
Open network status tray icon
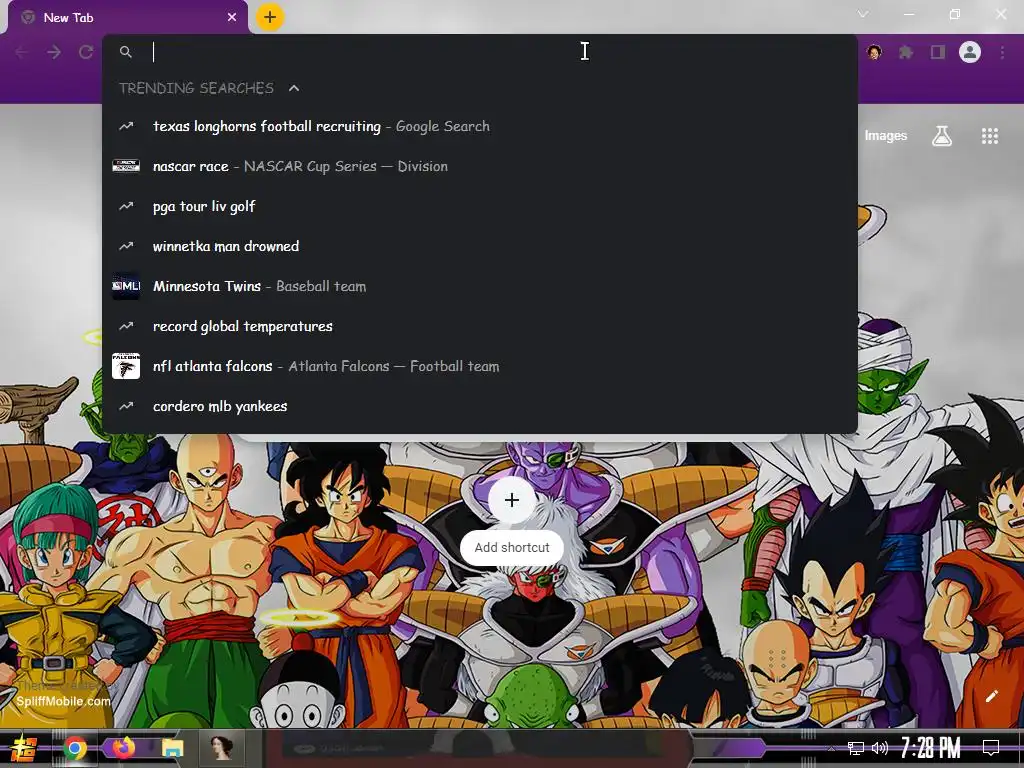click(856, 748)
